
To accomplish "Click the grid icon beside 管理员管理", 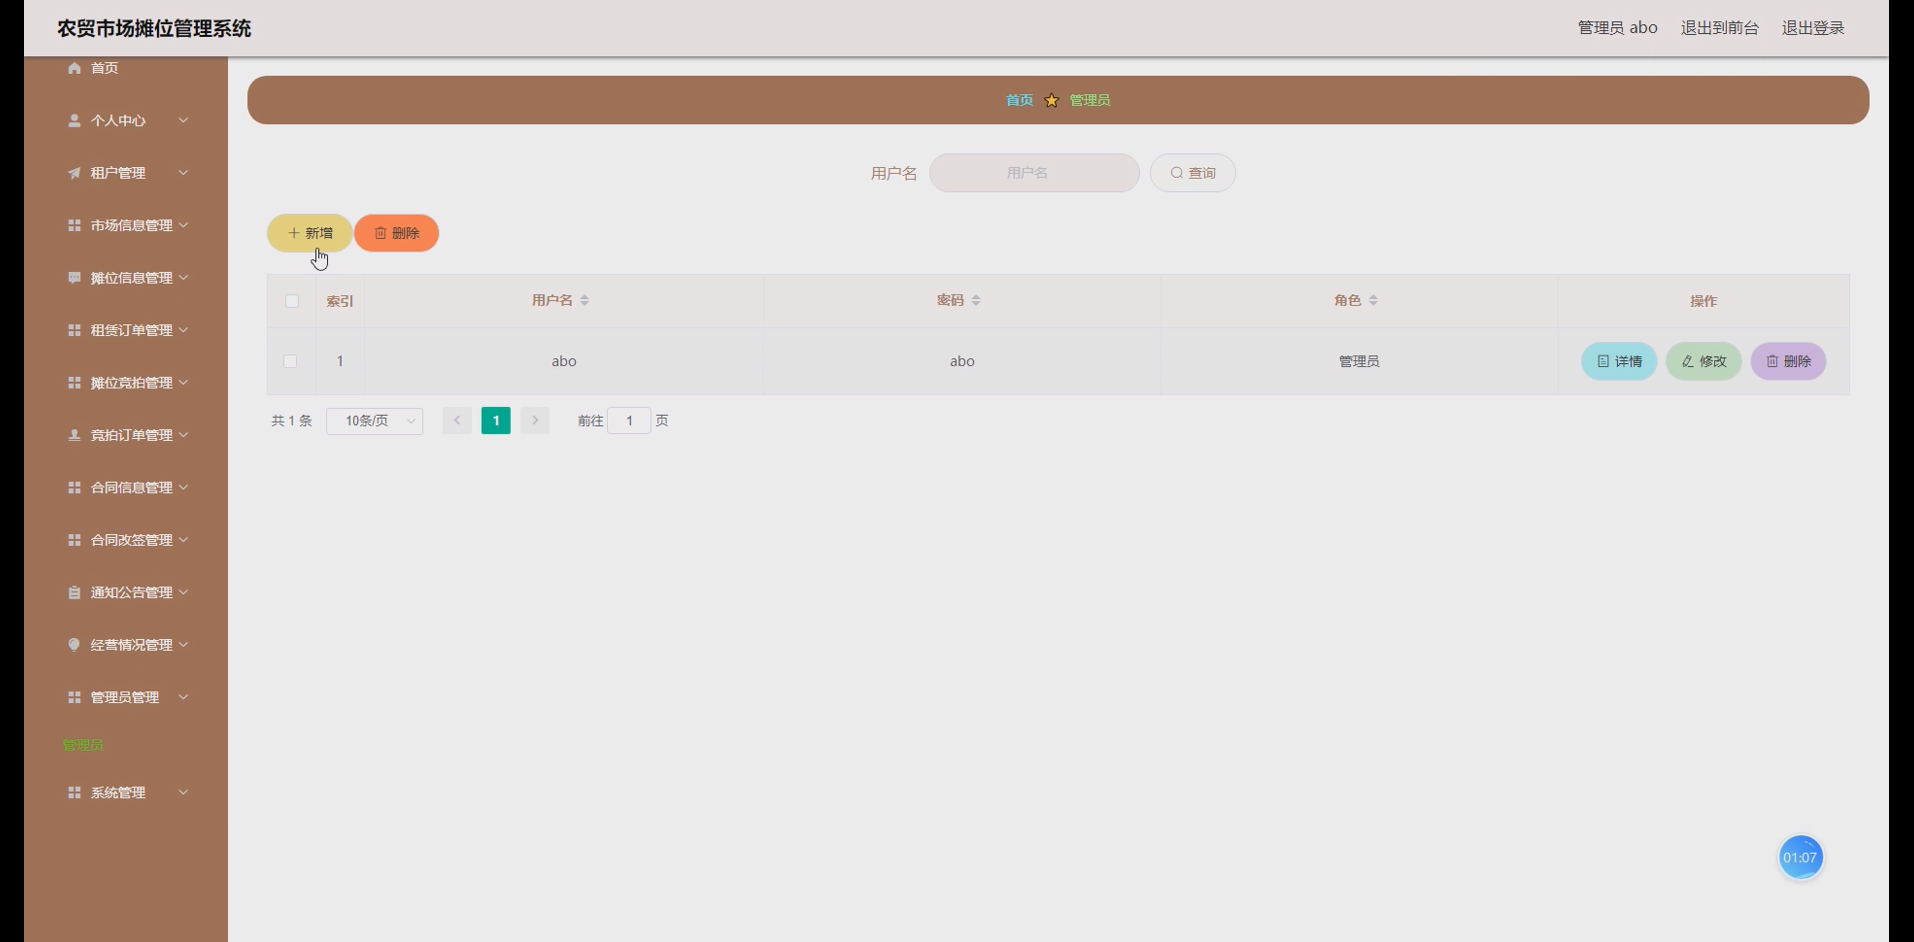I will point(74,697).
